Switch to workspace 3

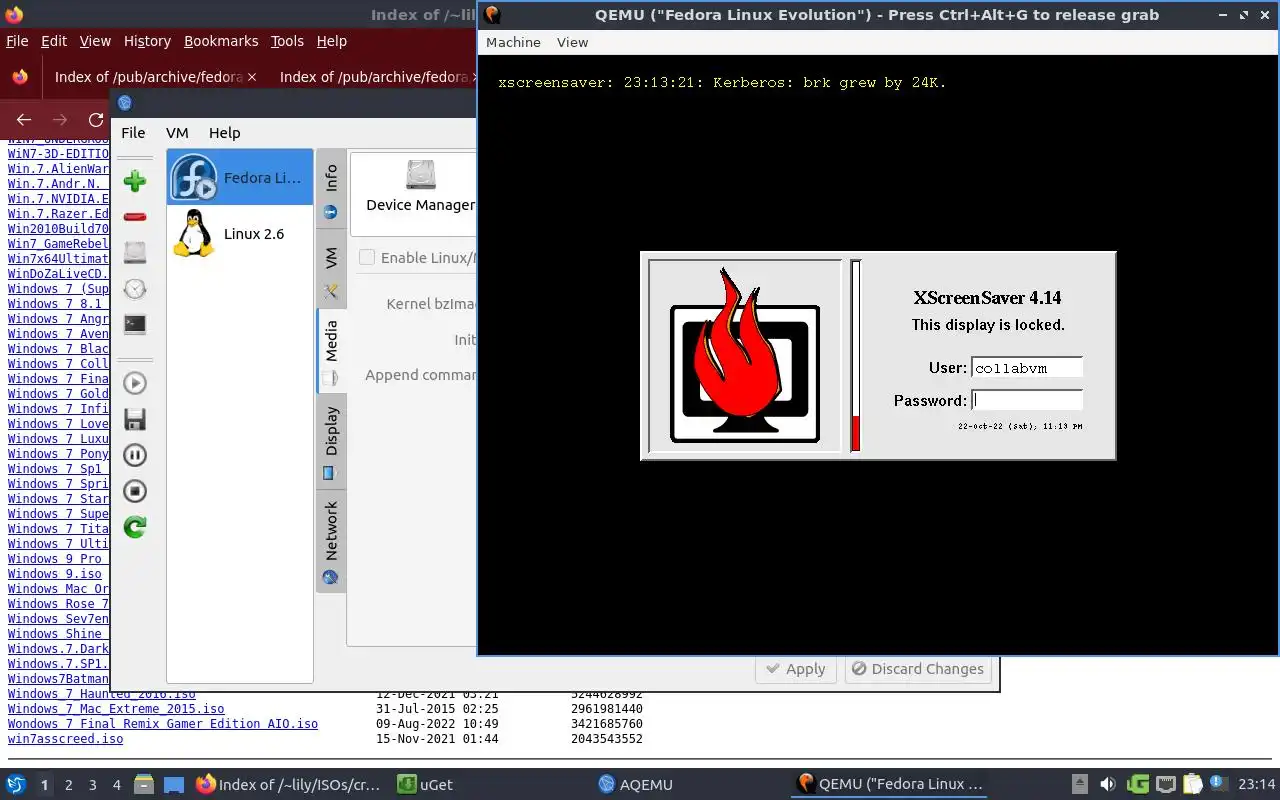point(92,785)
